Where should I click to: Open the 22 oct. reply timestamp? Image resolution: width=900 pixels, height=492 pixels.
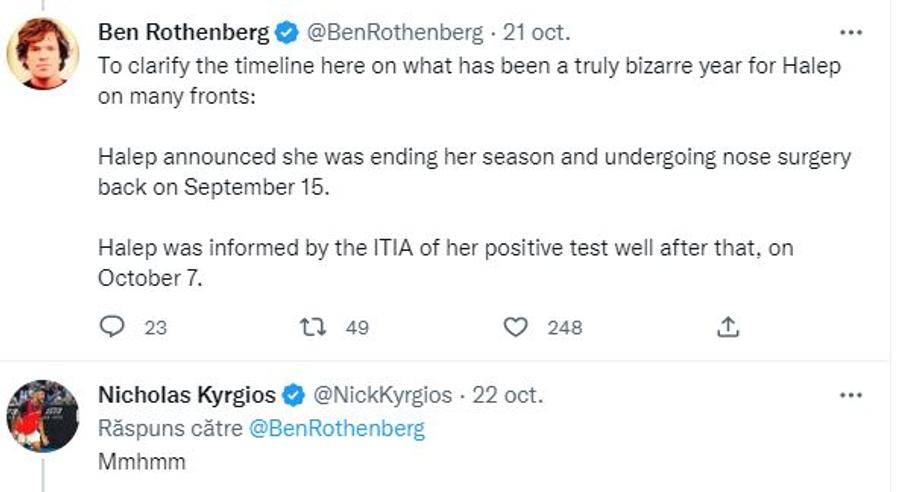coord(507,395)
